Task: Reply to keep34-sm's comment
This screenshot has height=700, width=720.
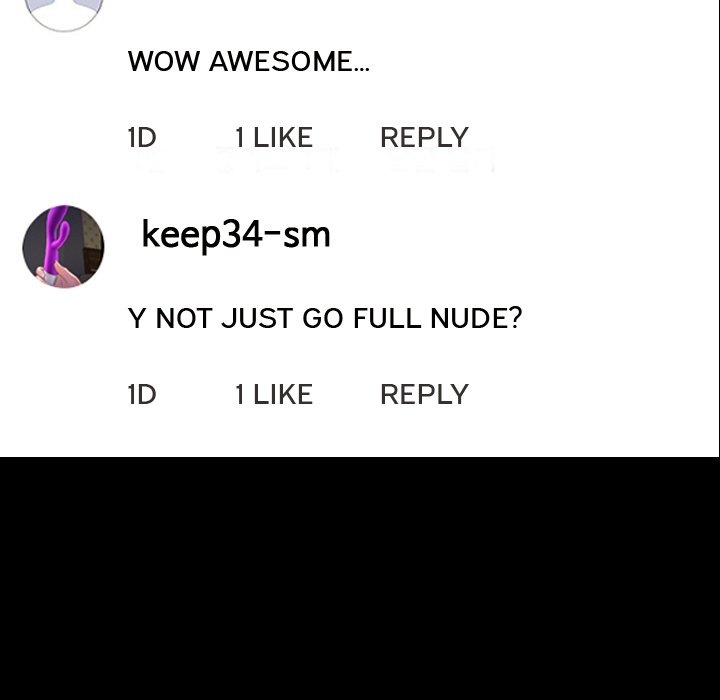Action: point(424,395)
